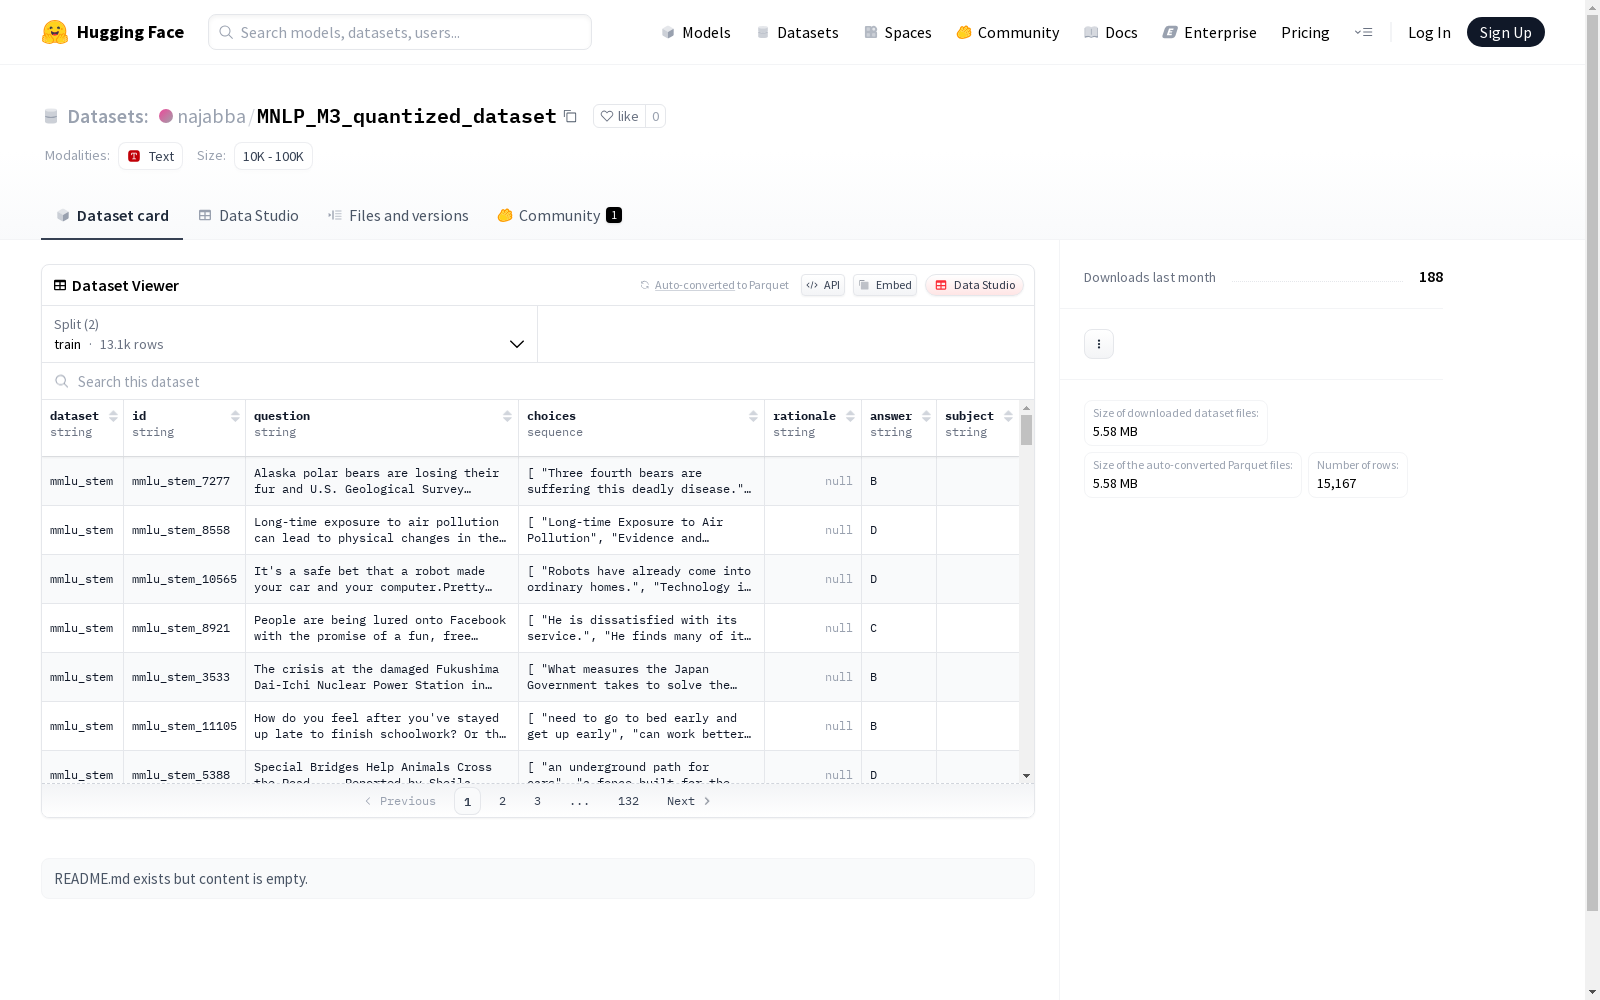Switch to the Dataset card tab
The image size is (1600, 1000).
click(112, 215)
